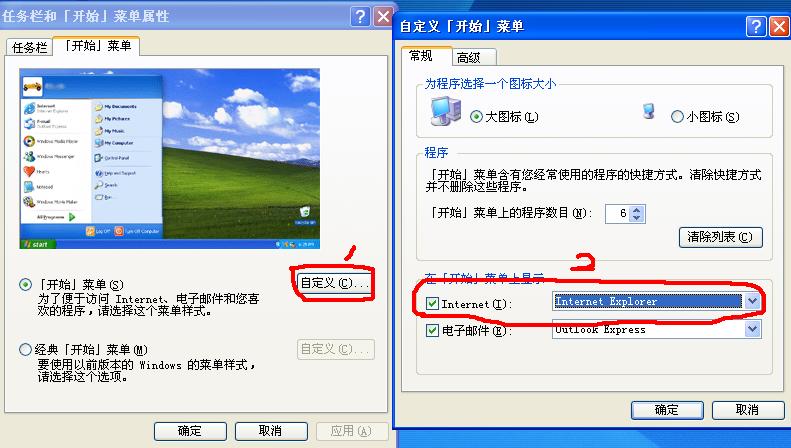Switch to the 高级 tab
This screenshot has height=448, width=791.
[469, 58]
